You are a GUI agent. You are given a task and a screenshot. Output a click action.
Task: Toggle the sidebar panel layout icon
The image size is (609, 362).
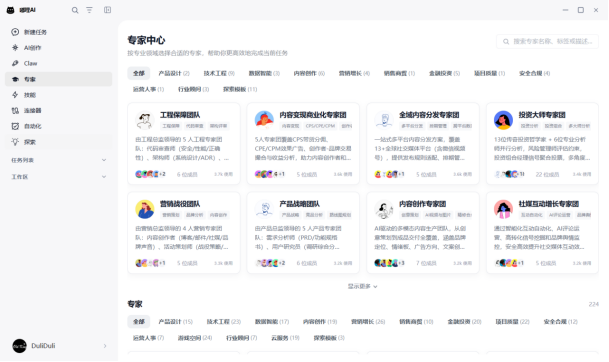coord(108,10)
